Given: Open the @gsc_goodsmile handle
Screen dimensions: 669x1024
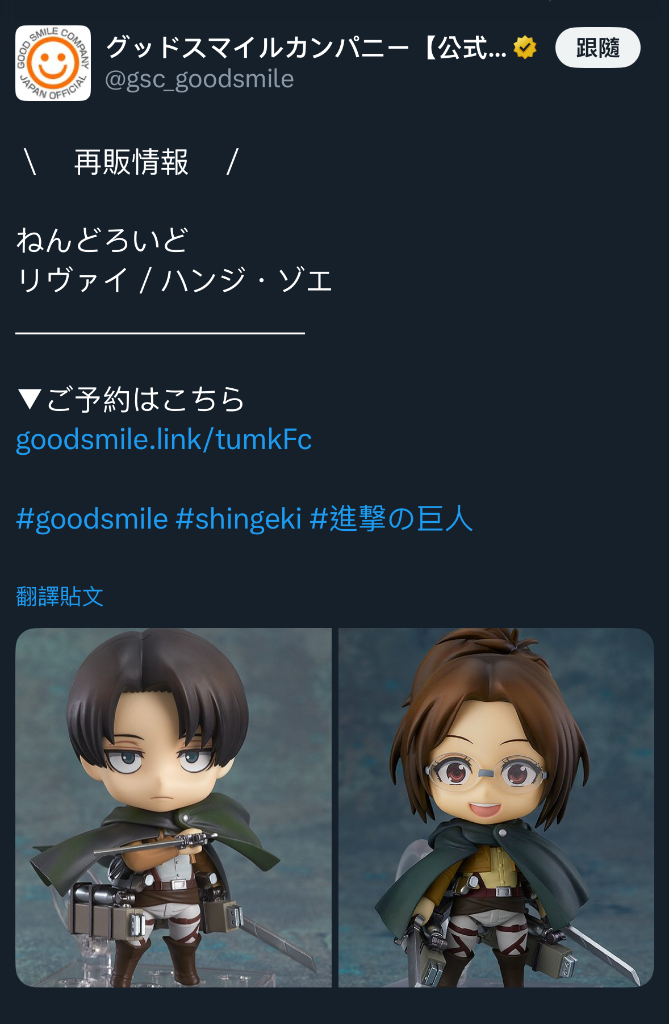Looking at the screenshot, I should click(199, 79).
